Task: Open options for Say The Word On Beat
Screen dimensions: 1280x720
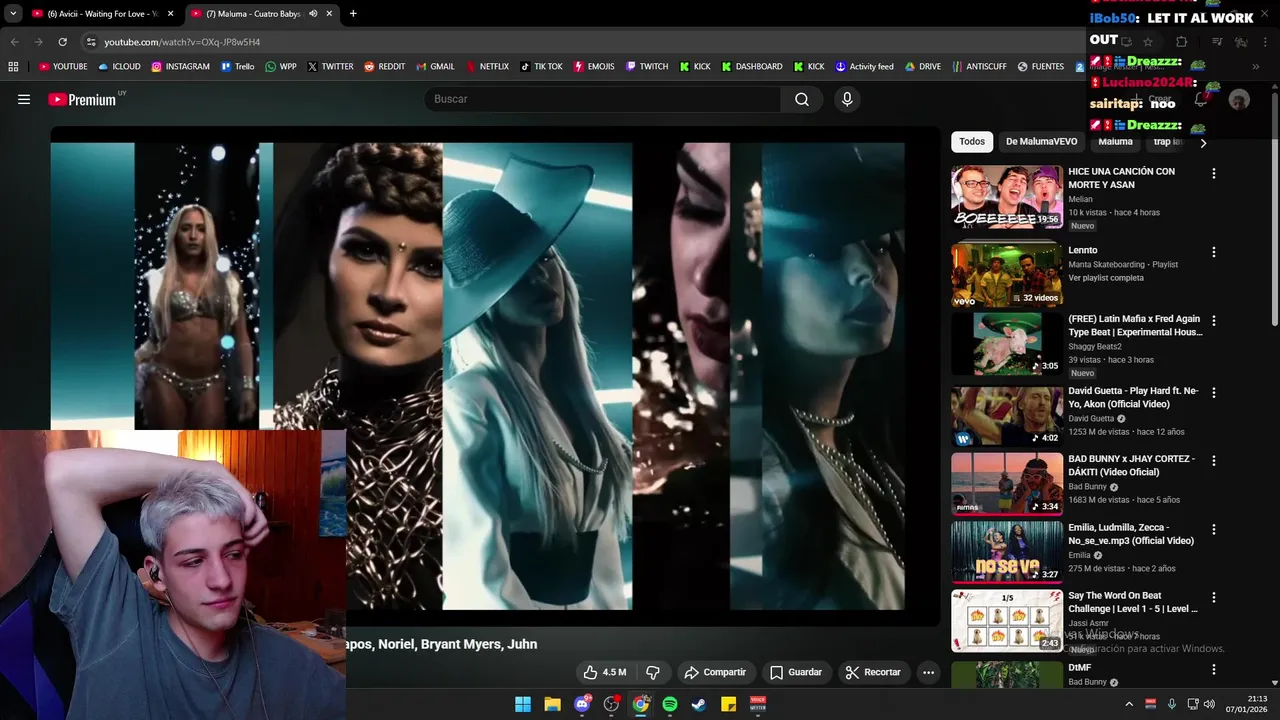Action: click(1213, 597)
